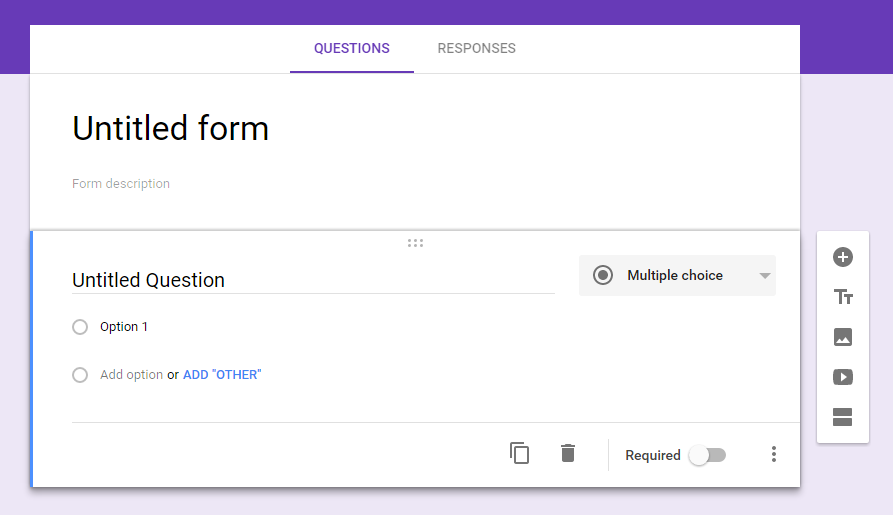Viewport: 893px width, 515px height.
Task: Click the Add question plus icon
Action: (x=842, y=257)
